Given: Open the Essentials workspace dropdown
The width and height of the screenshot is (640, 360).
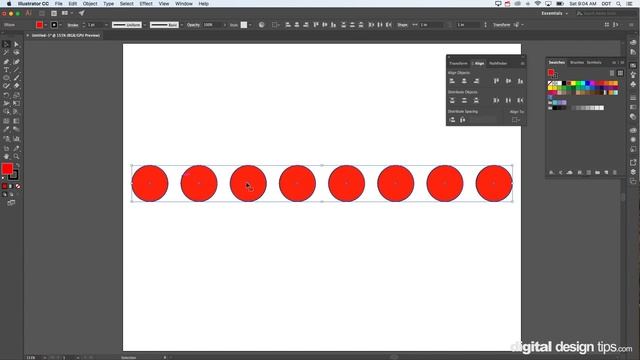Looking at the screenshot, I should (554, 13).
